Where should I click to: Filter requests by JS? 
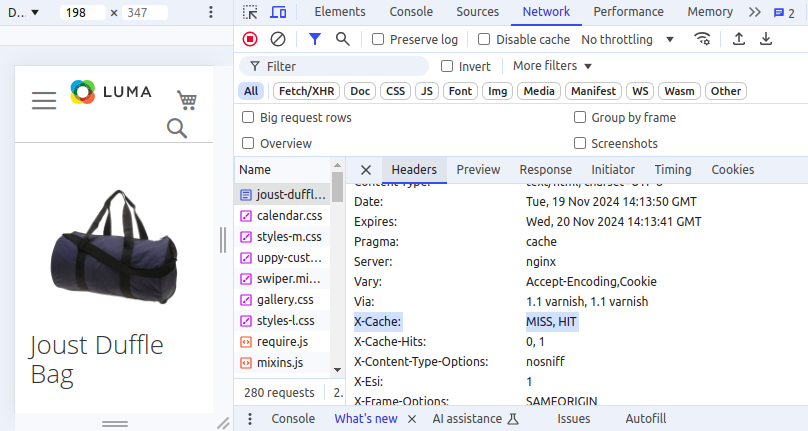pyautogui.click(x=427, y=91)
